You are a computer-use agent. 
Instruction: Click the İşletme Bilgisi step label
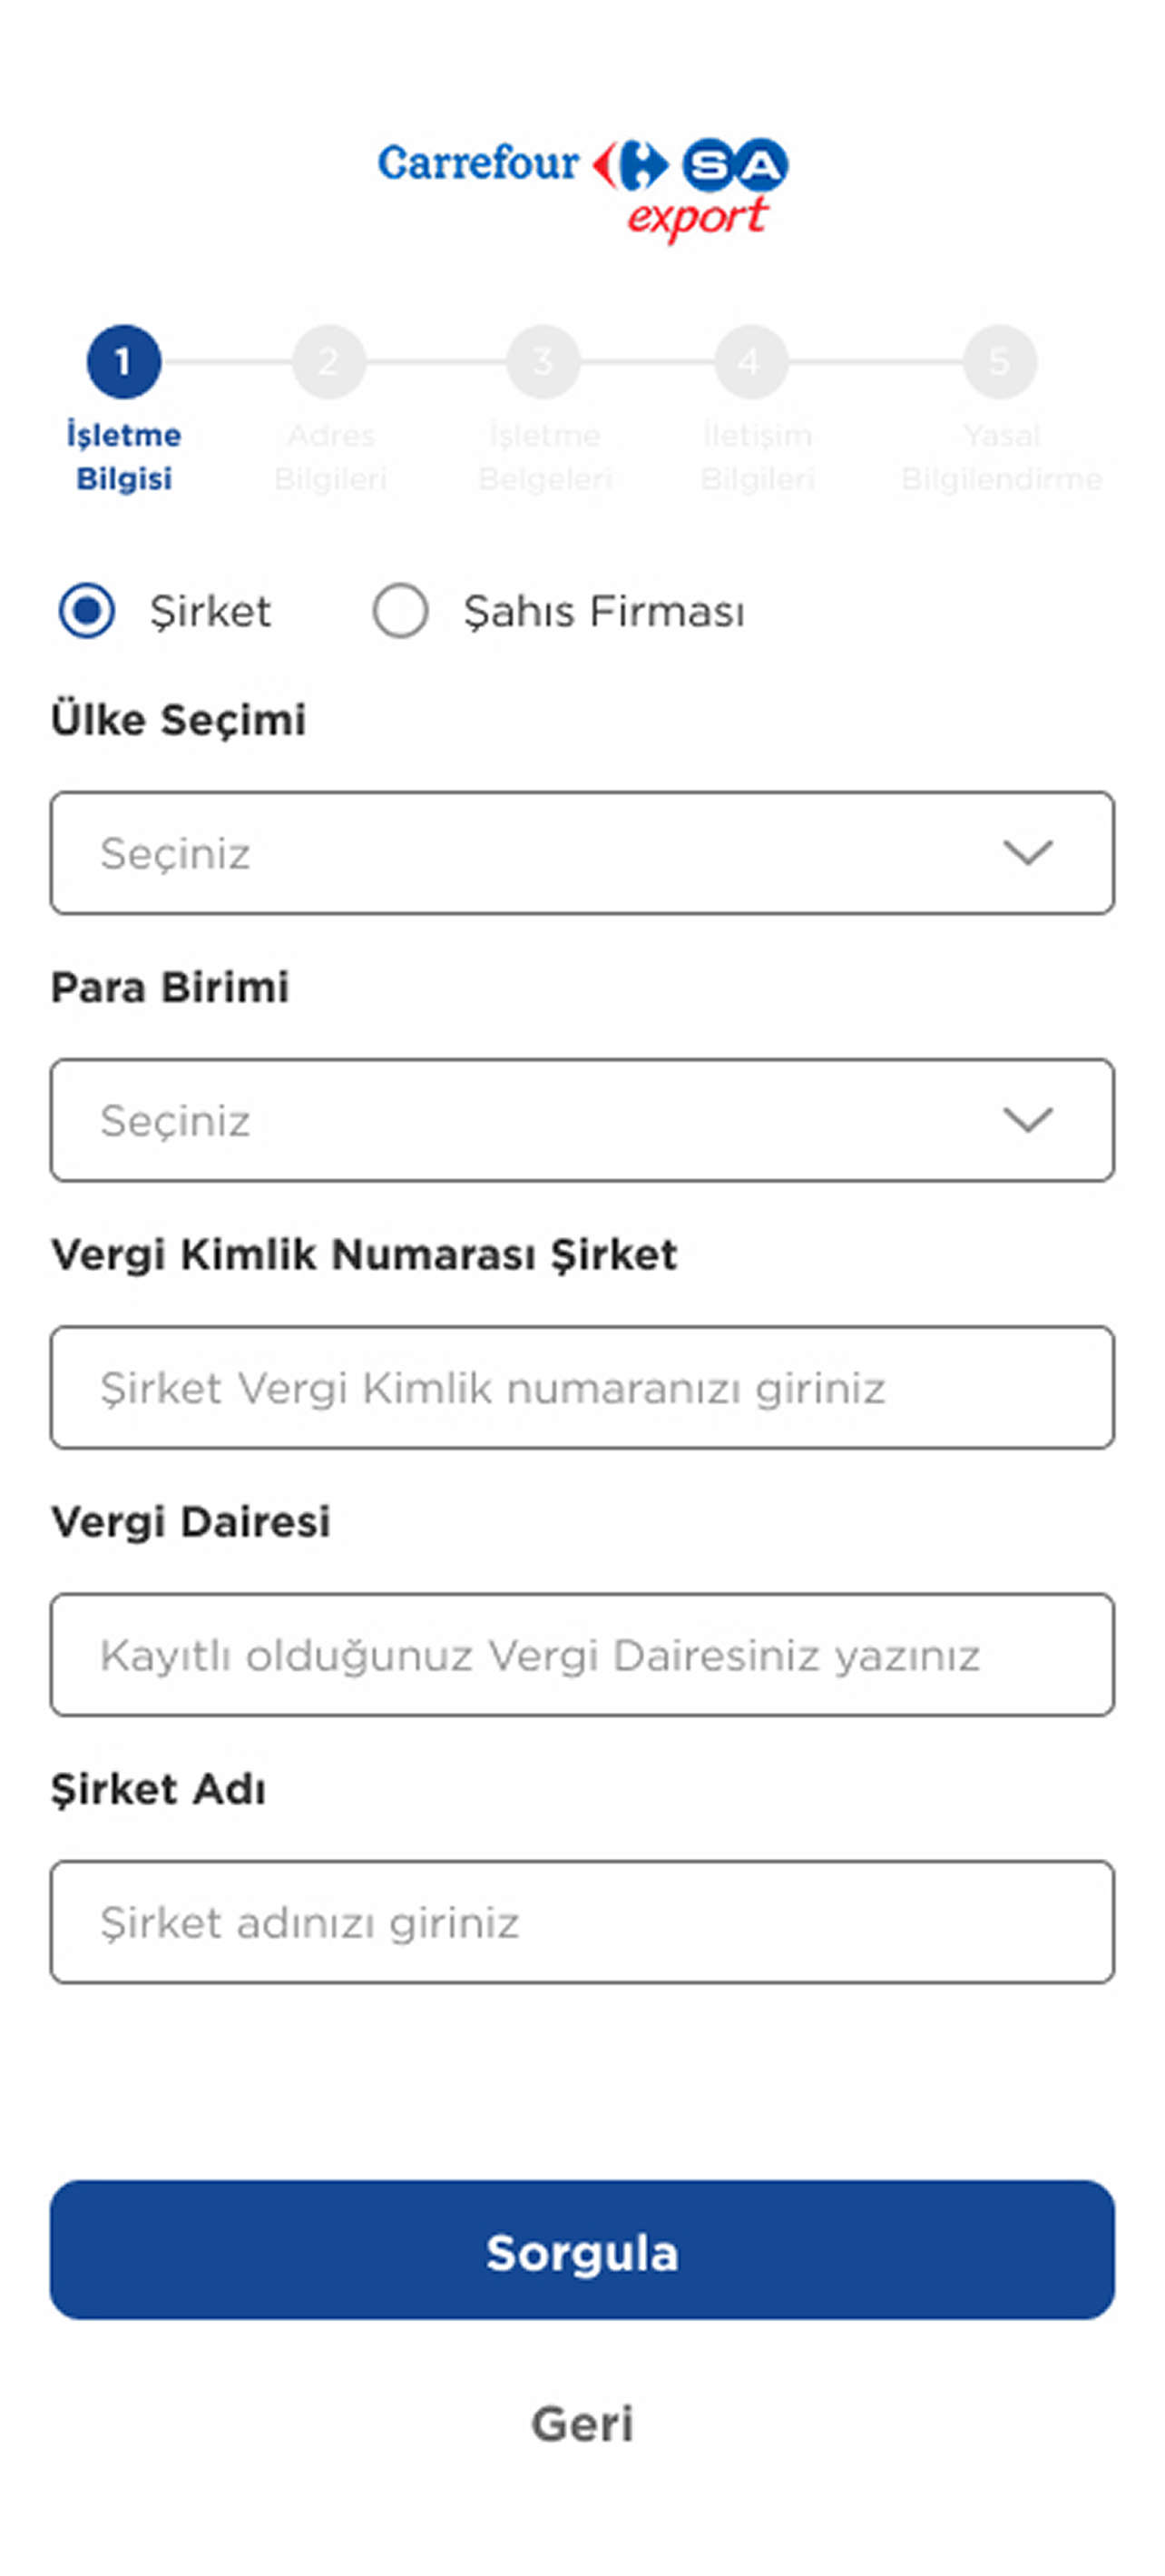click(124, 457)
